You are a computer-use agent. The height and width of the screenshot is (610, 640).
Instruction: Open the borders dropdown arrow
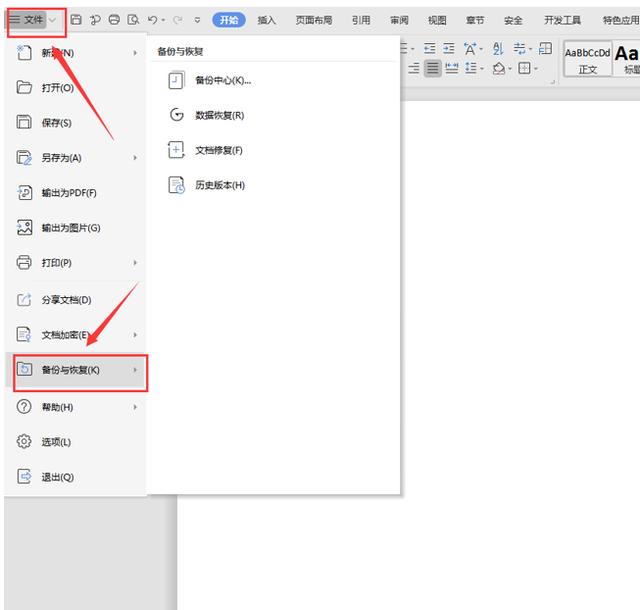click(536, 69)
